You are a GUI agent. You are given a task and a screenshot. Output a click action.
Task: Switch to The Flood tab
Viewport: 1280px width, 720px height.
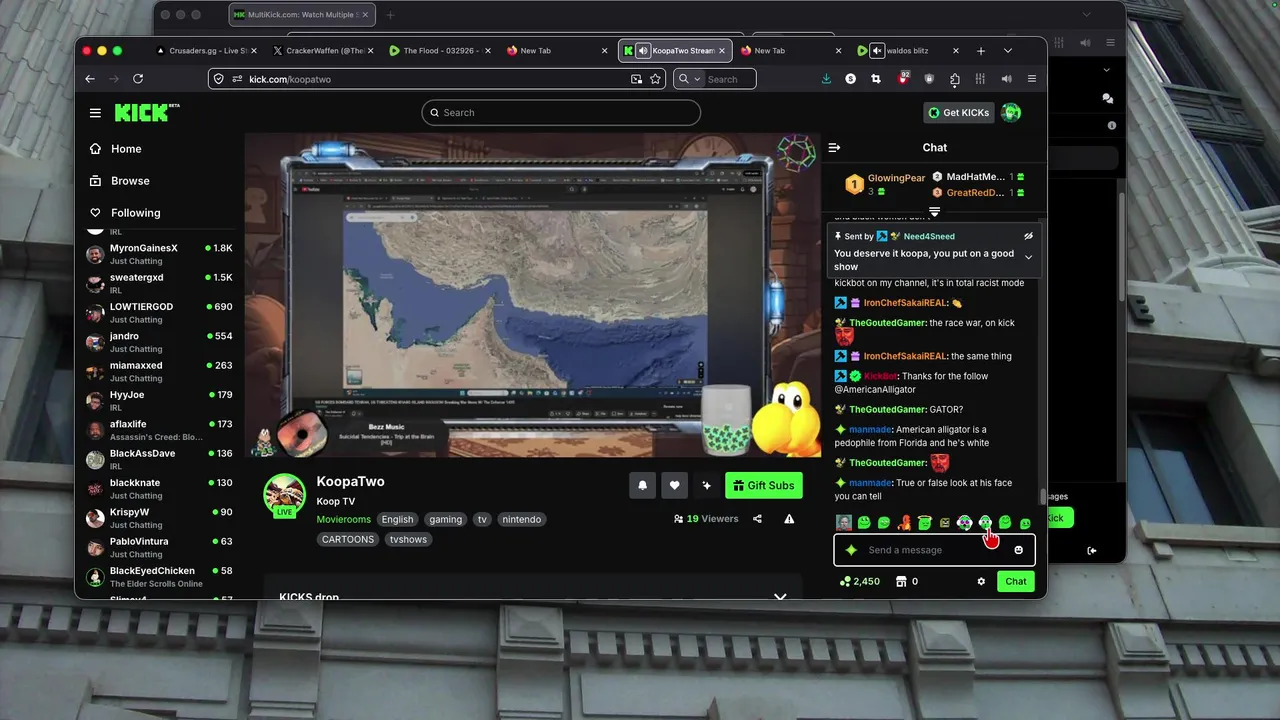tap(440, 51)
